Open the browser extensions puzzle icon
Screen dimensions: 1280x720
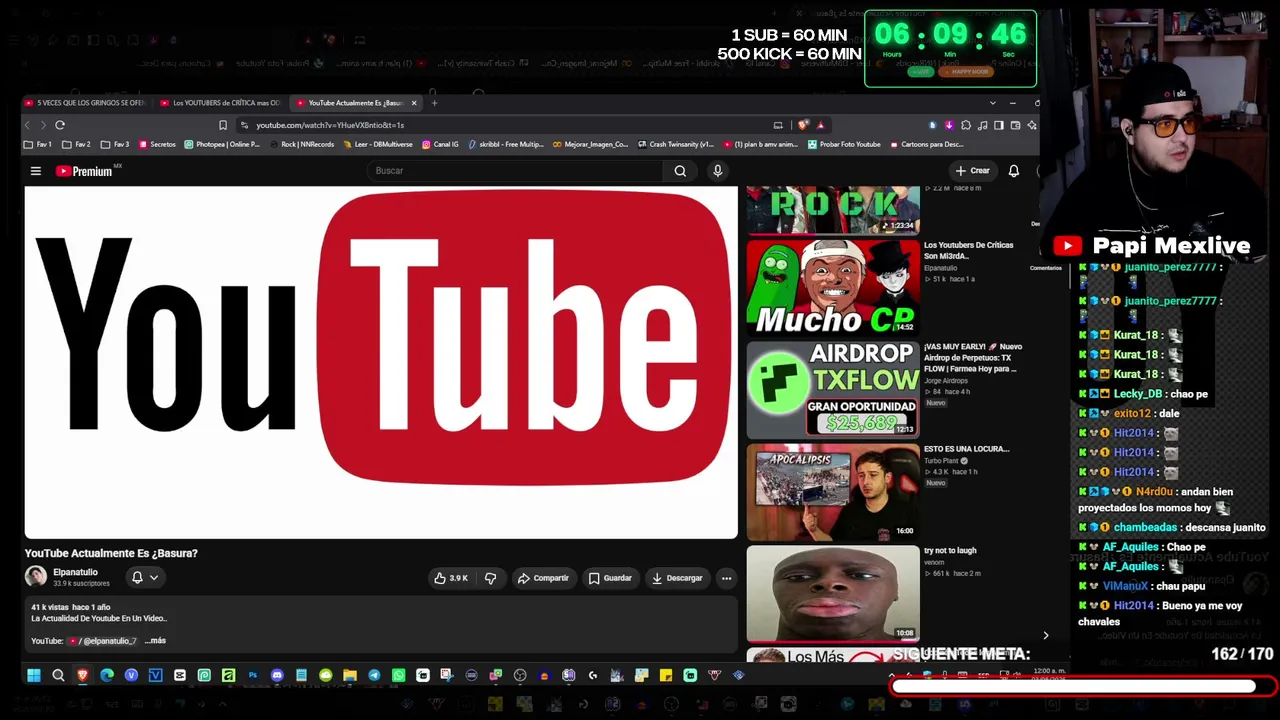pyautogui.click(x=965, y=125)
